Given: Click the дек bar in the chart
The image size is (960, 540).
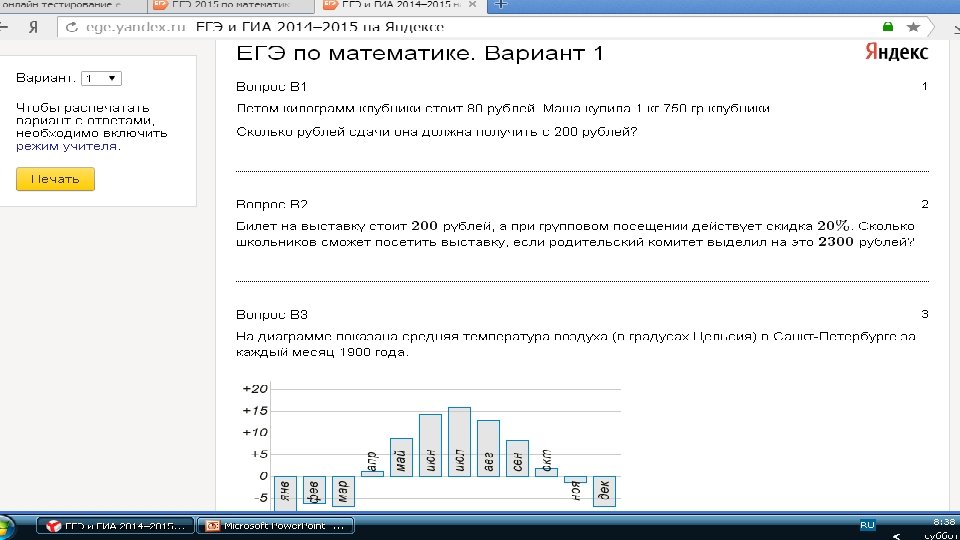Looking at the screenshot, I should coord(604,491).
